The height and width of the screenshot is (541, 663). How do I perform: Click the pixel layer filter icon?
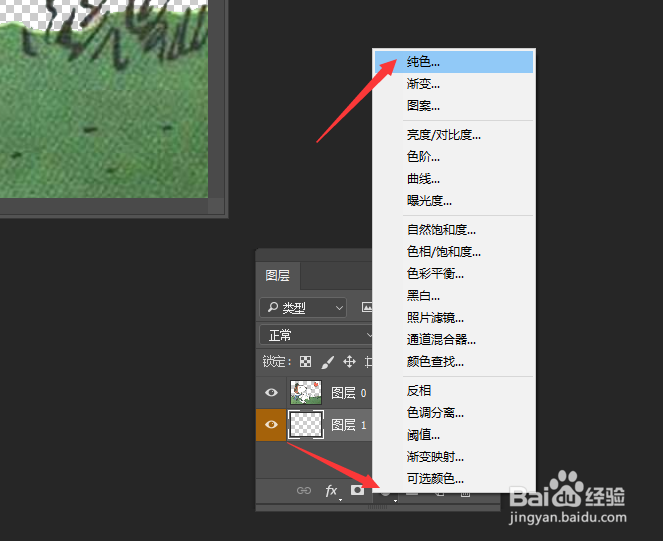pos(367,308)
